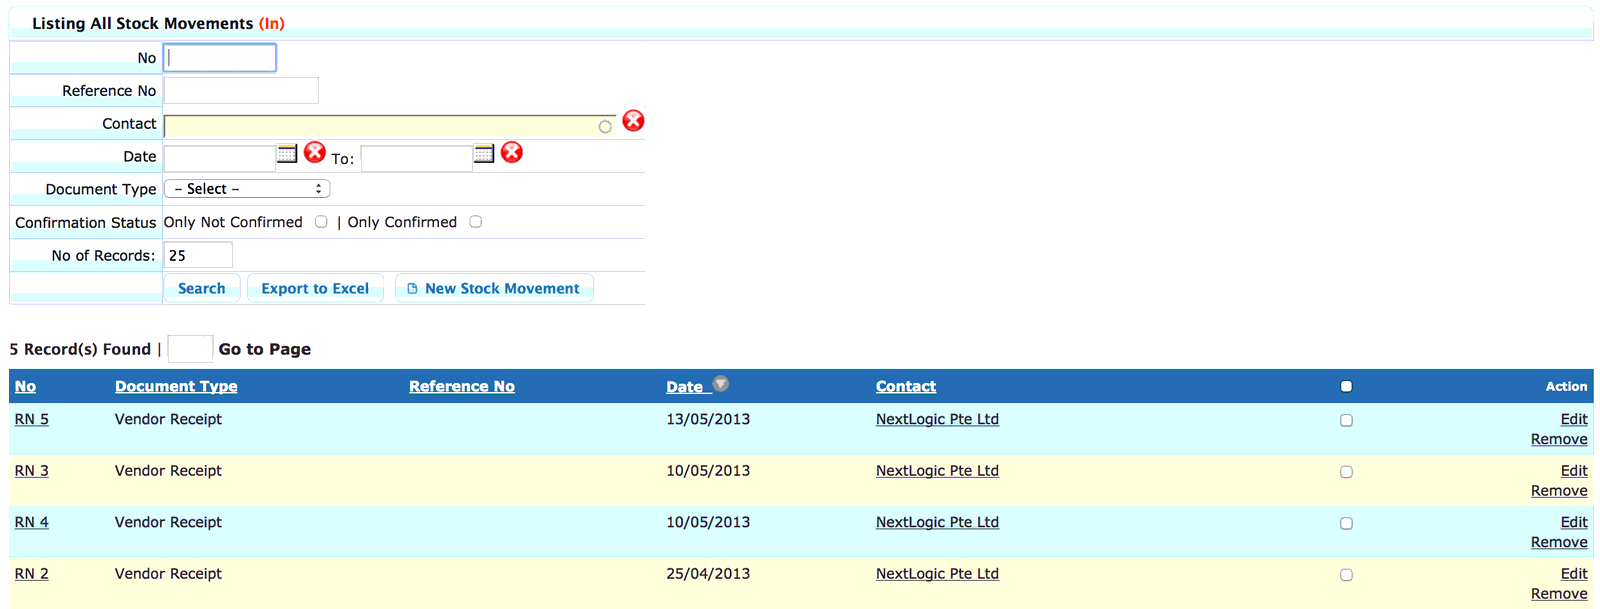Focus the No of Records field
Image resolution: width=1600 pixels, height=609 pixels.
click(198, 255)
